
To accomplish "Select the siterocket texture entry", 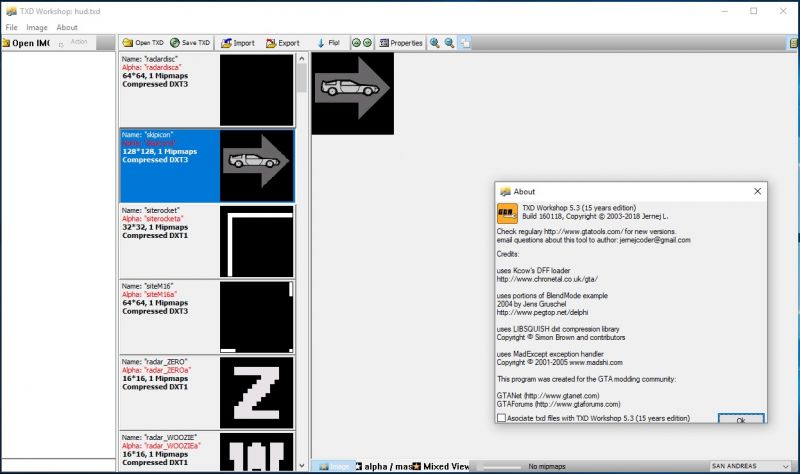I will tap(207, 241).
